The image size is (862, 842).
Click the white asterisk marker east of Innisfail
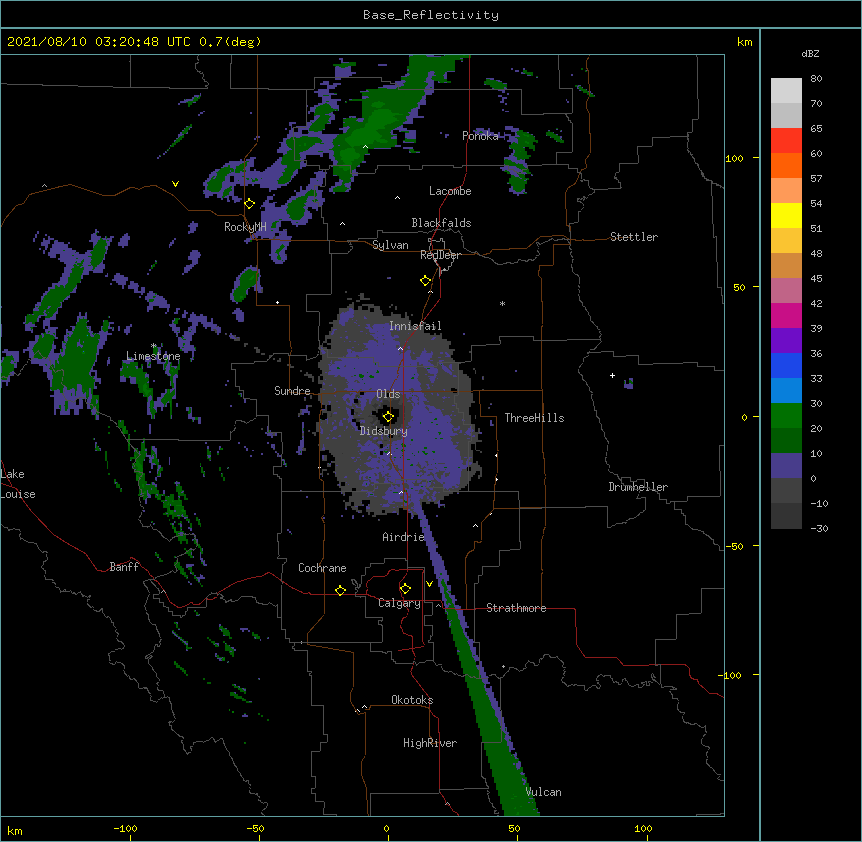coord(502,304)
